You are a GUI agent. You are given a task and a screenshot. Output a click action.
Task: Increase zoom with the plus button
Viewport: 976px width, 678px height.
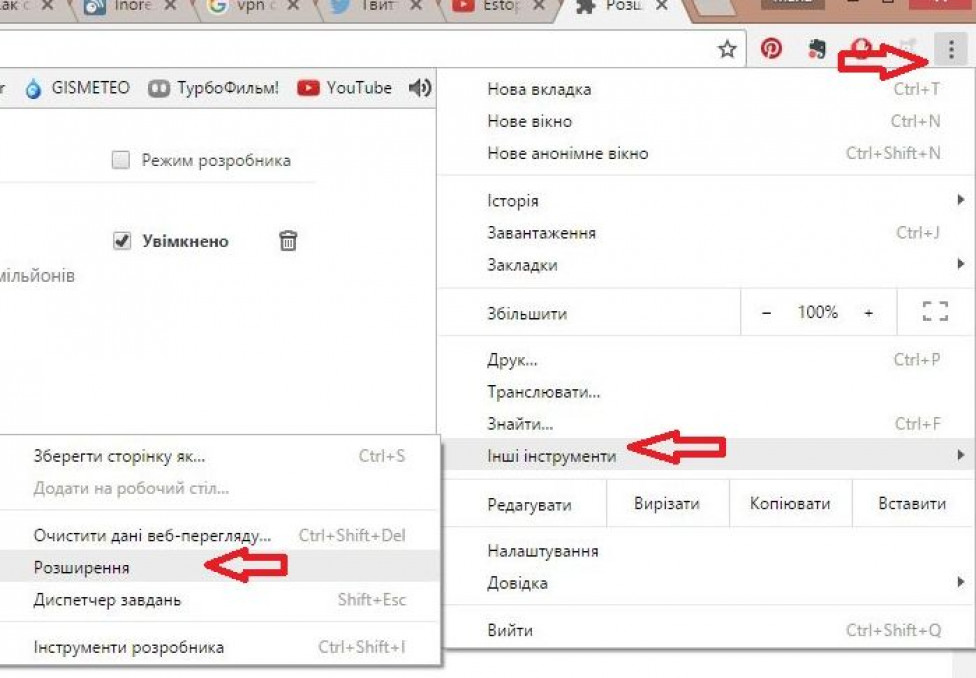868,313
